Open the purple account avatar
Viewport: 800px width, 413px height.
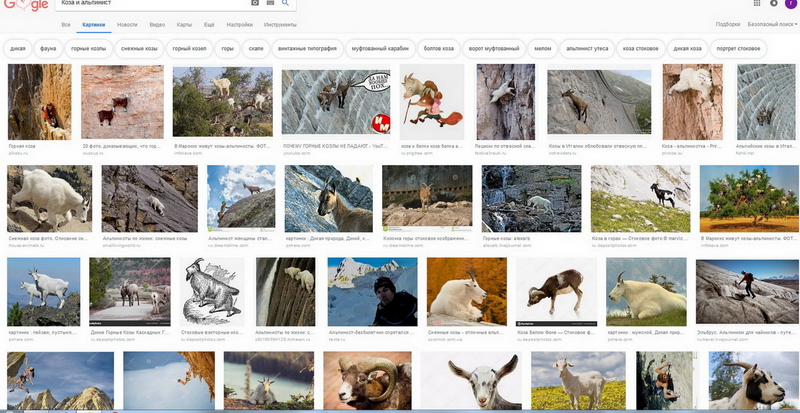pos(790,4)
